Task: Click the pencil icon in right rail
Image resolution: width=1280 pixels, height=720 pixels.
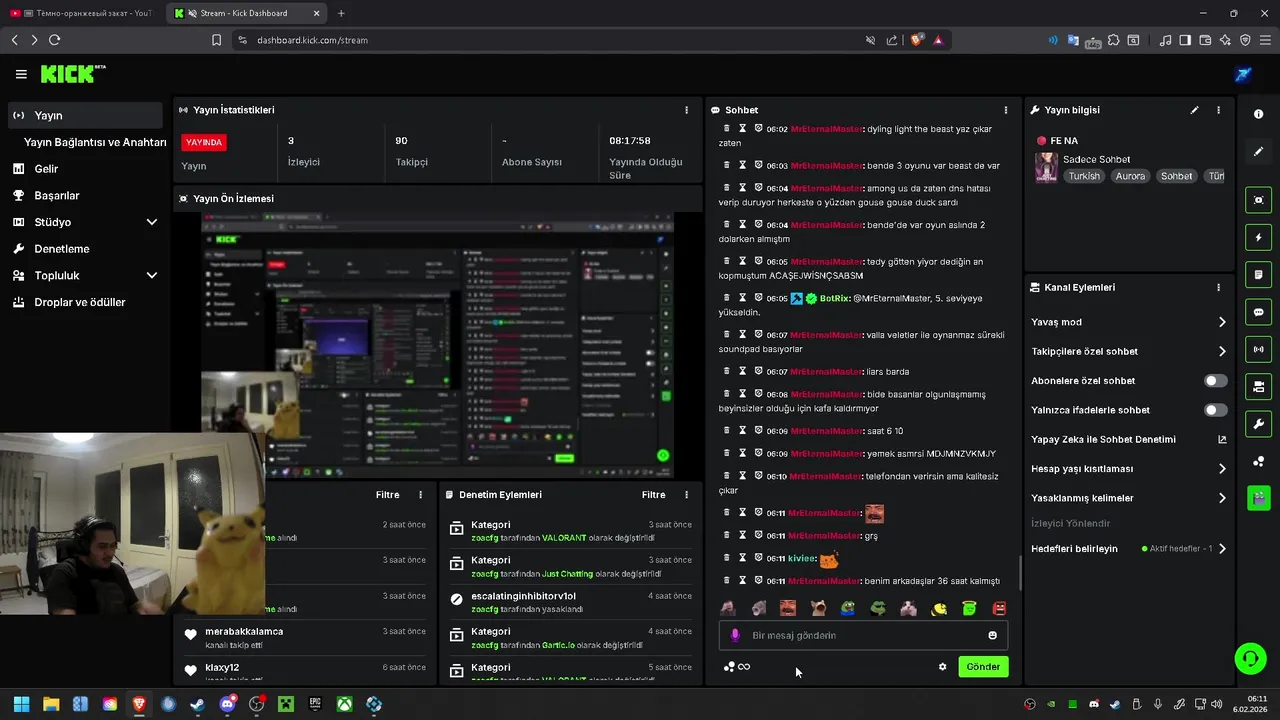Action: point(1258,151)
